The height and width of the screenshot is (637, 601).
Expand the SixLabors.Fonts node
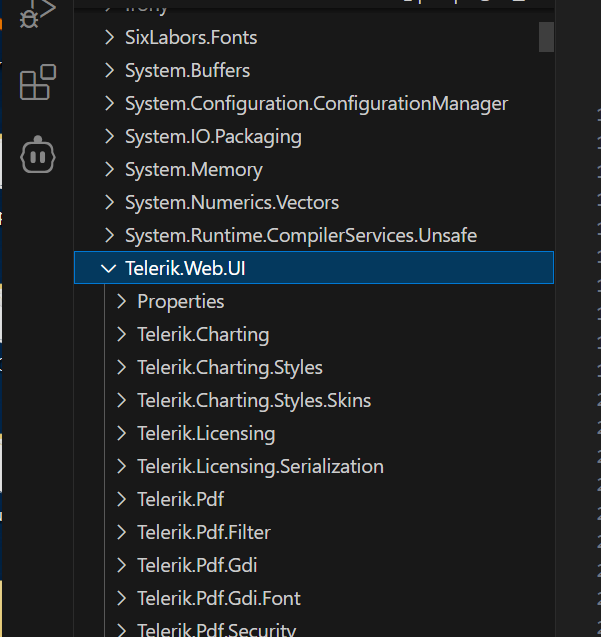point(109,37)
